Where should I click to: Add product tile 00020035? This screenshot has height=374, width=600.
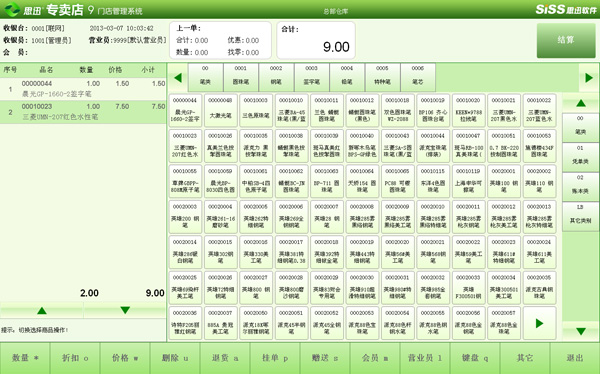539,287
